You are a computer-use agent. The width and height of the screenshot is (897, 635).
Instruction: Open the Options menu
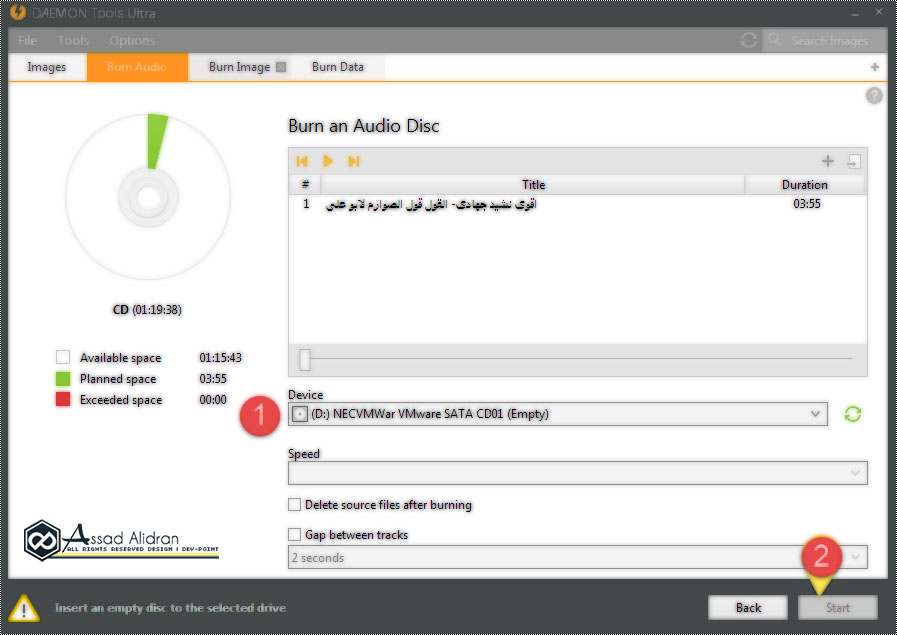click(132, 41)
